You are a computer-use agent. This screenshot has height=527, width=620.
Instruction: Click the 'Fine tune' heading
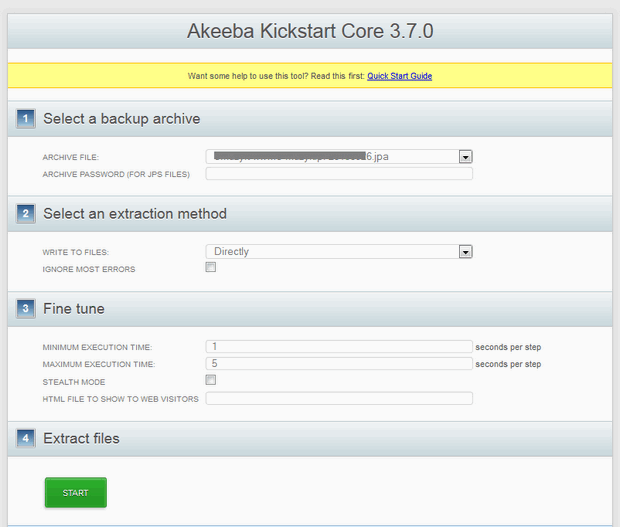pos(74,309)
